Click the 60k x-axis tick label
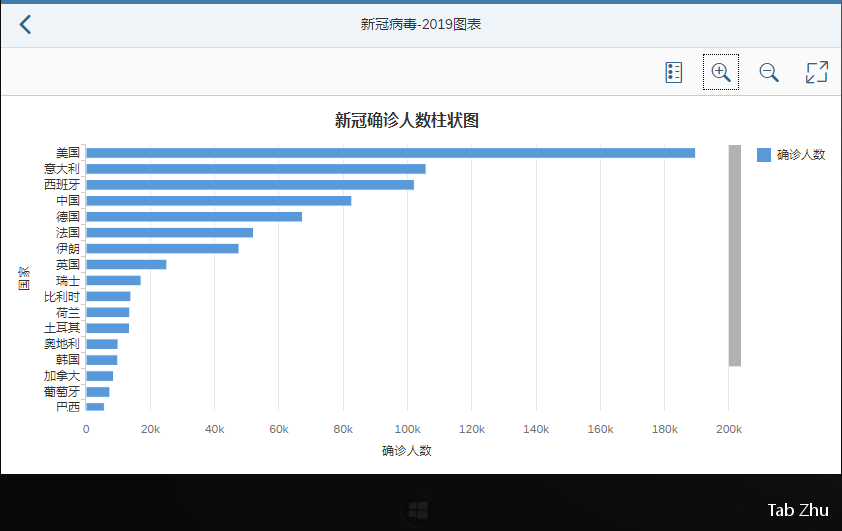Image resolution: width=842 pixels, height=531 pixels. click(x=279, y=430)
